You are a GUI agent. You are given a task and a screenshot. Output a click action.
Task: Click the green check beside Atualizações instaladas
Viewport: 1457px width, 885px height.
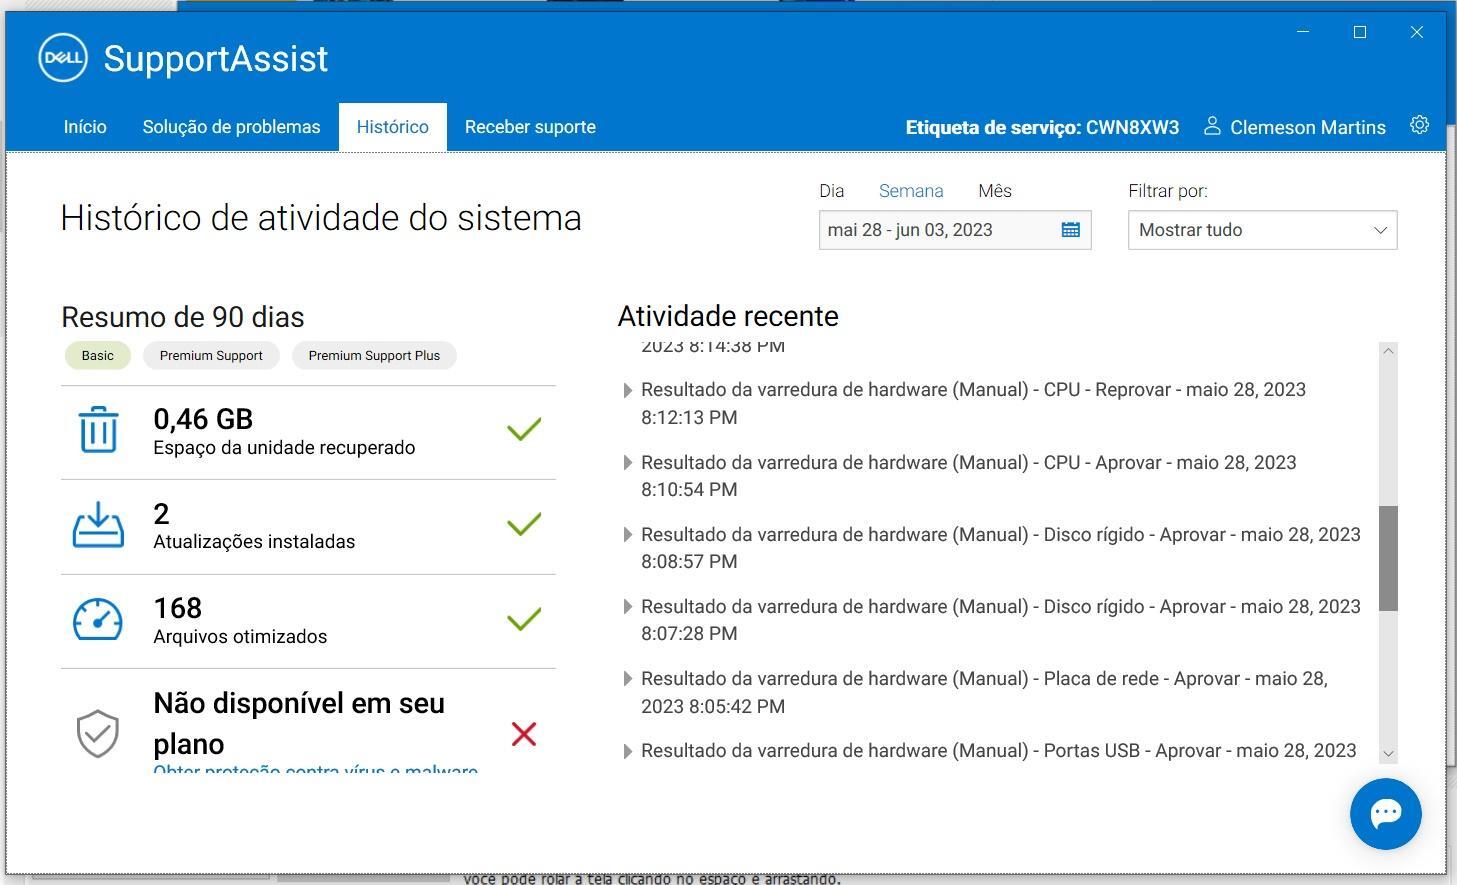pos(523,524)
